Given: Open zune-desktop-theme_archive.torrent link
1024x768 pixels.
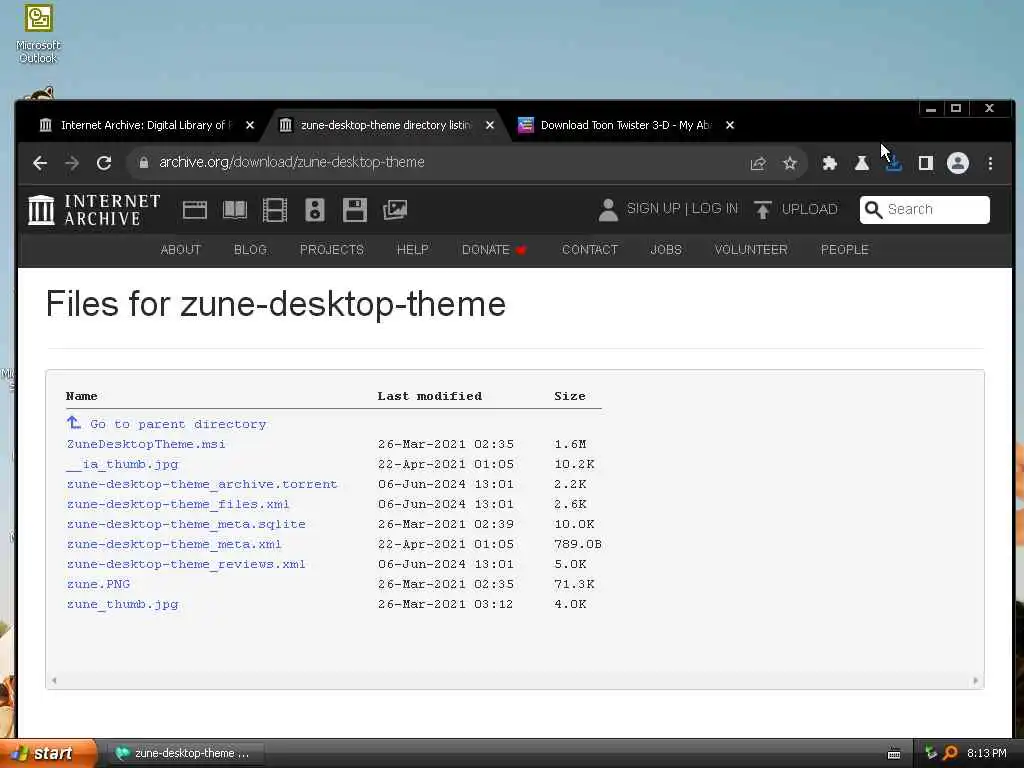Looking at the screenshot, I should click(202, 484).
